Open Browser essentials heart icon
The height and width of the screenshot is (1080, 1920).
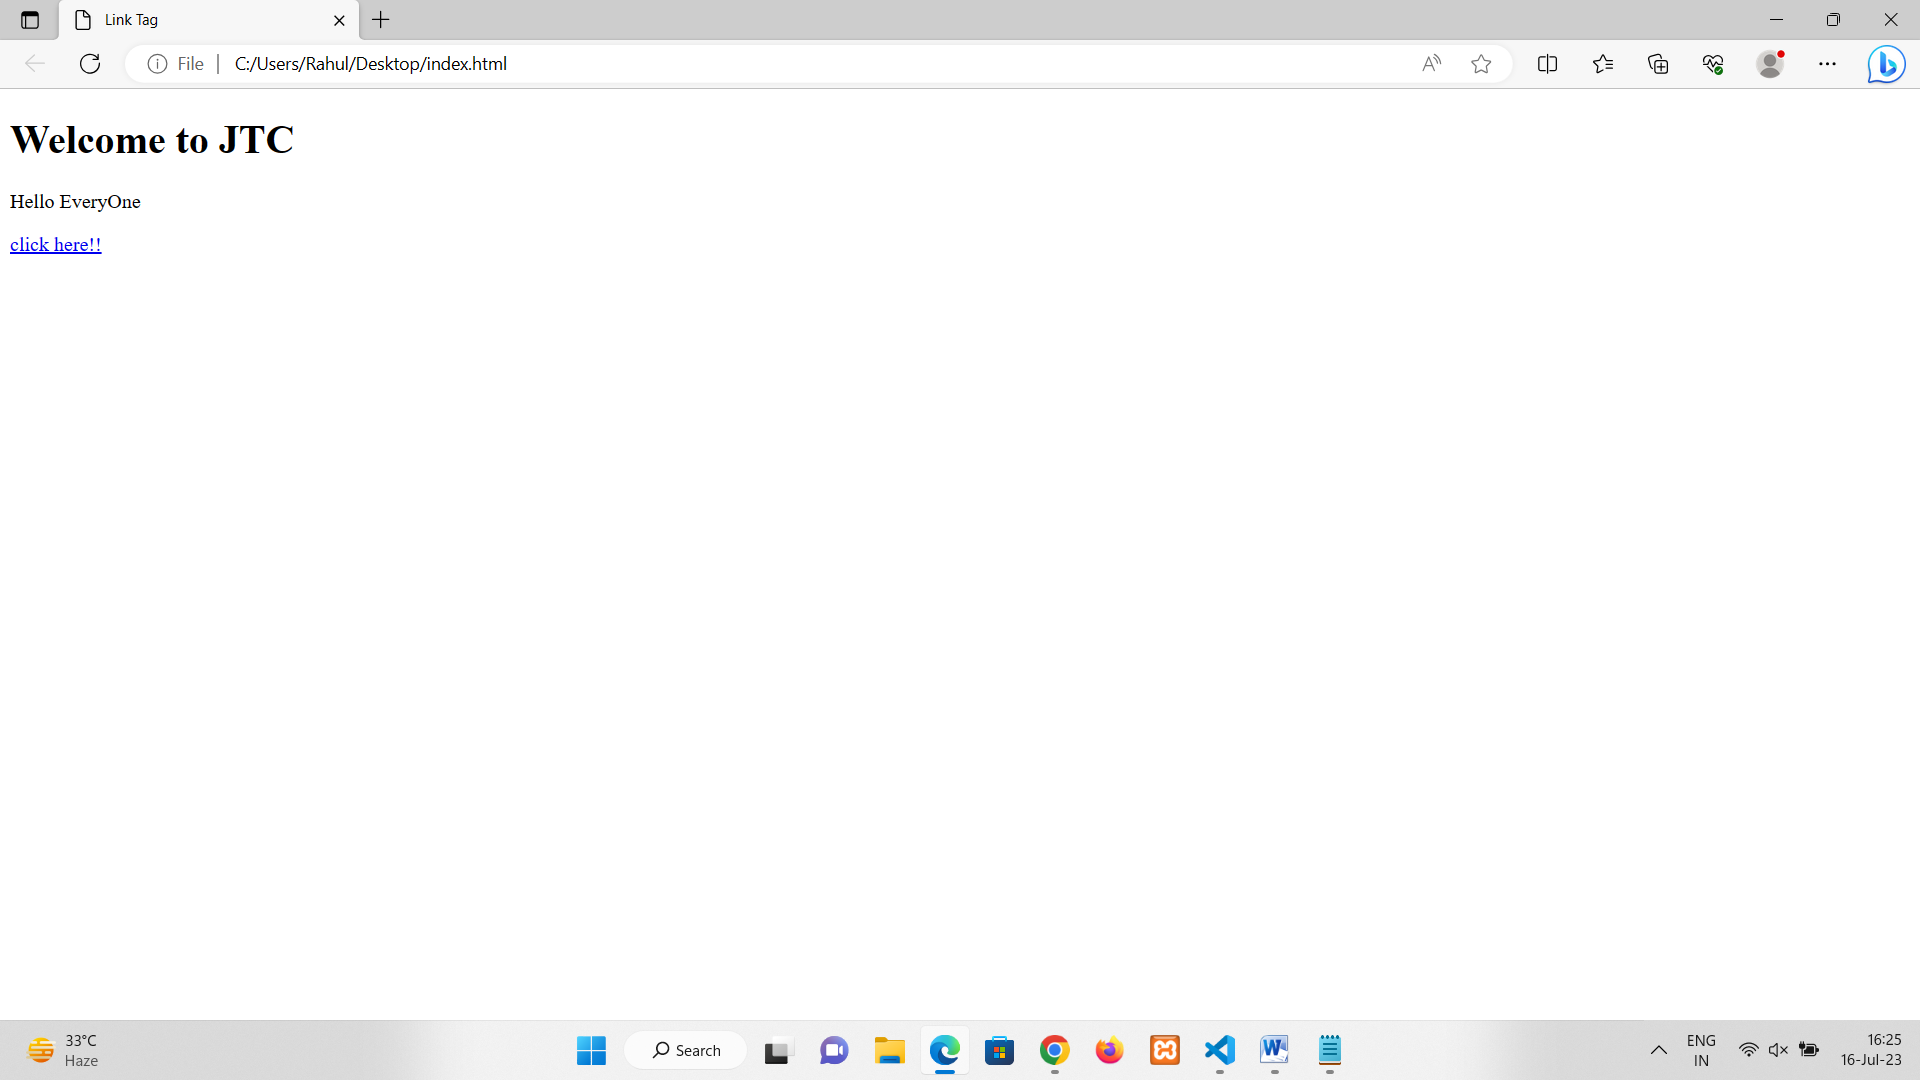coord(1713,64)
